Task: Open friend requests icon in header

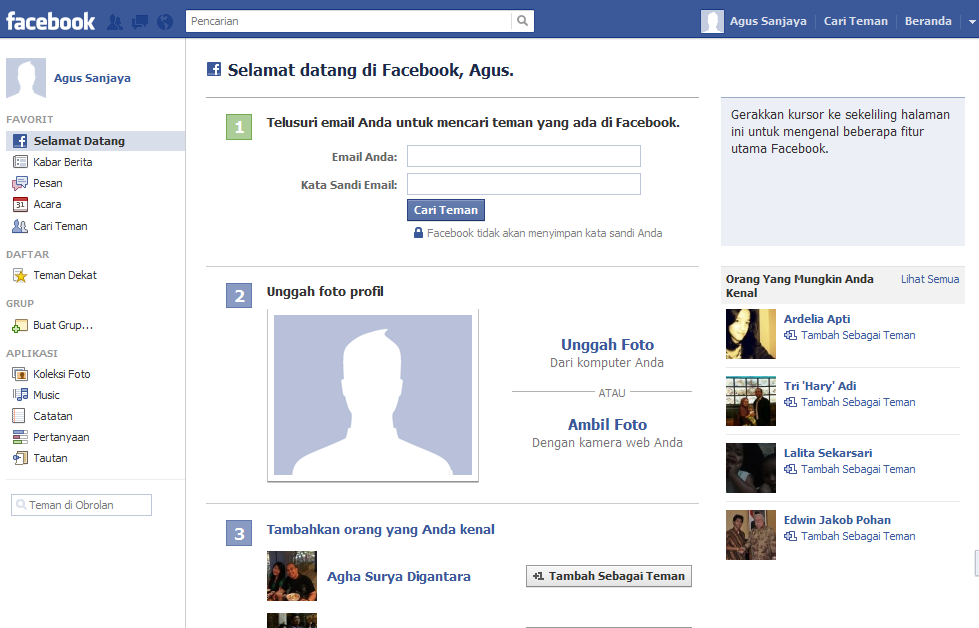Action: (x=115, y=22)
